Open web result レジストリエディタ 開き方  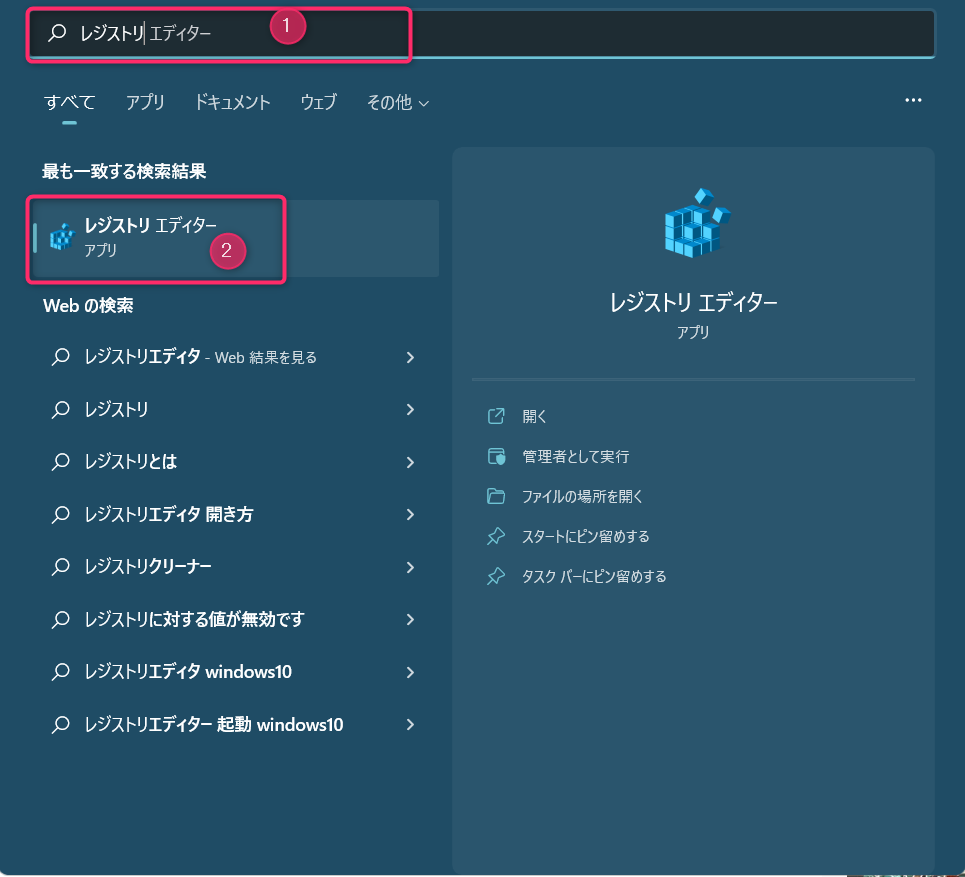click(169, 515)
